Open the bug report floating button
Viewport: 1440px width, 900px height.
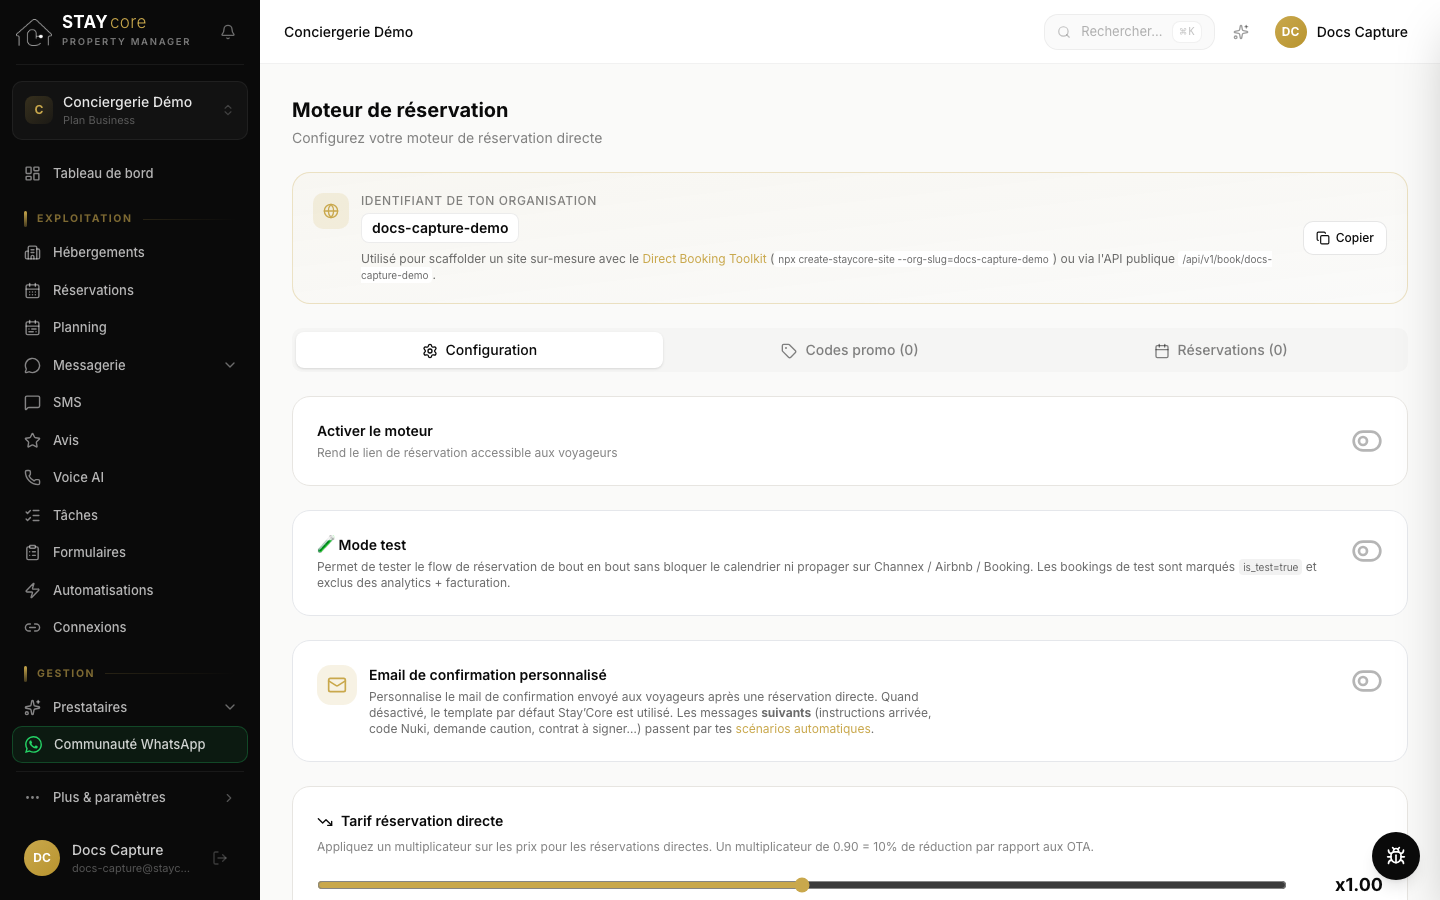[x=1396, y=856]
